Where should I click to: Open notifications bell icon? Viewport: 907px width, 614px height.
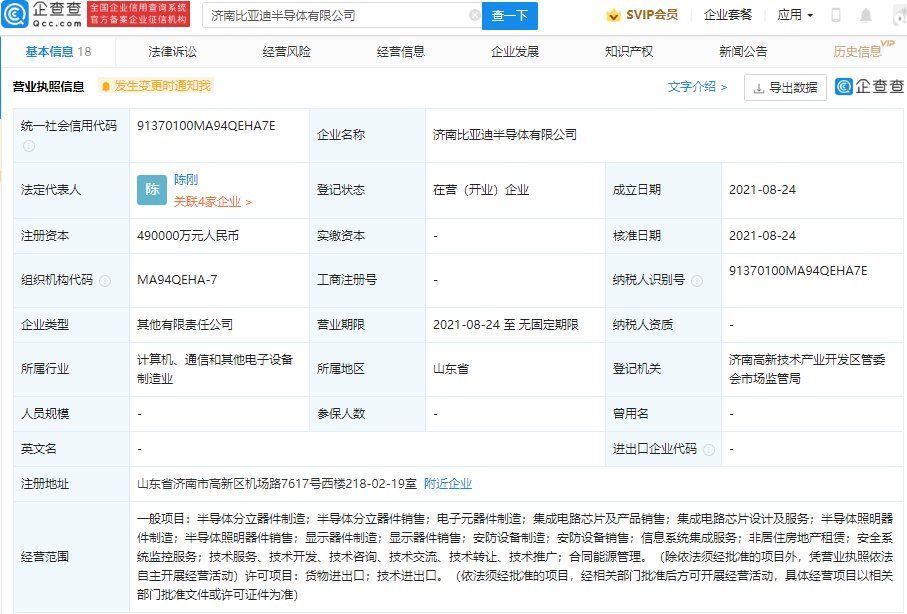(x=865, y=15)
